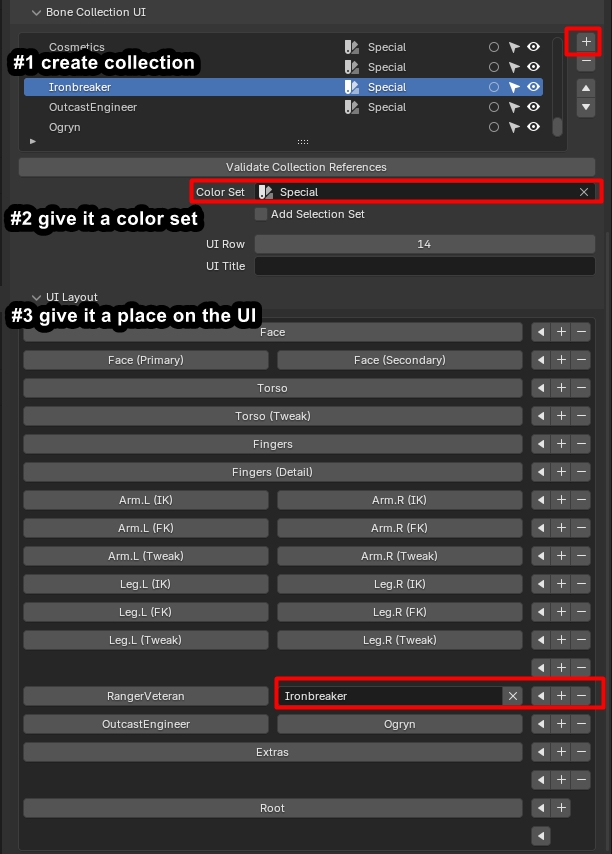Click select arrow on Root row
Image resolution: width=612 pixels, height=854 pixels.
click(x=541, y=808)
